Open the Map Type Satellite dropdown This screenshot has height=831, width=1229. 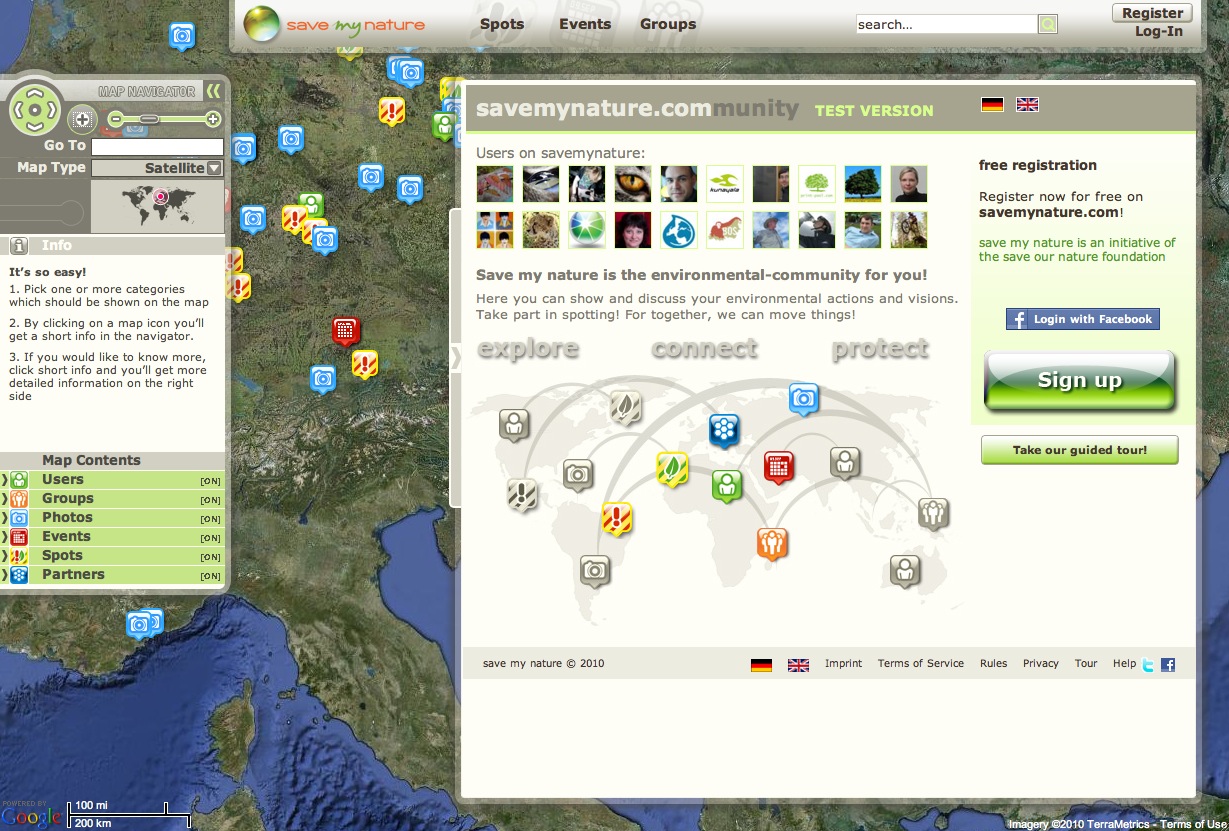tap(158, 169)
